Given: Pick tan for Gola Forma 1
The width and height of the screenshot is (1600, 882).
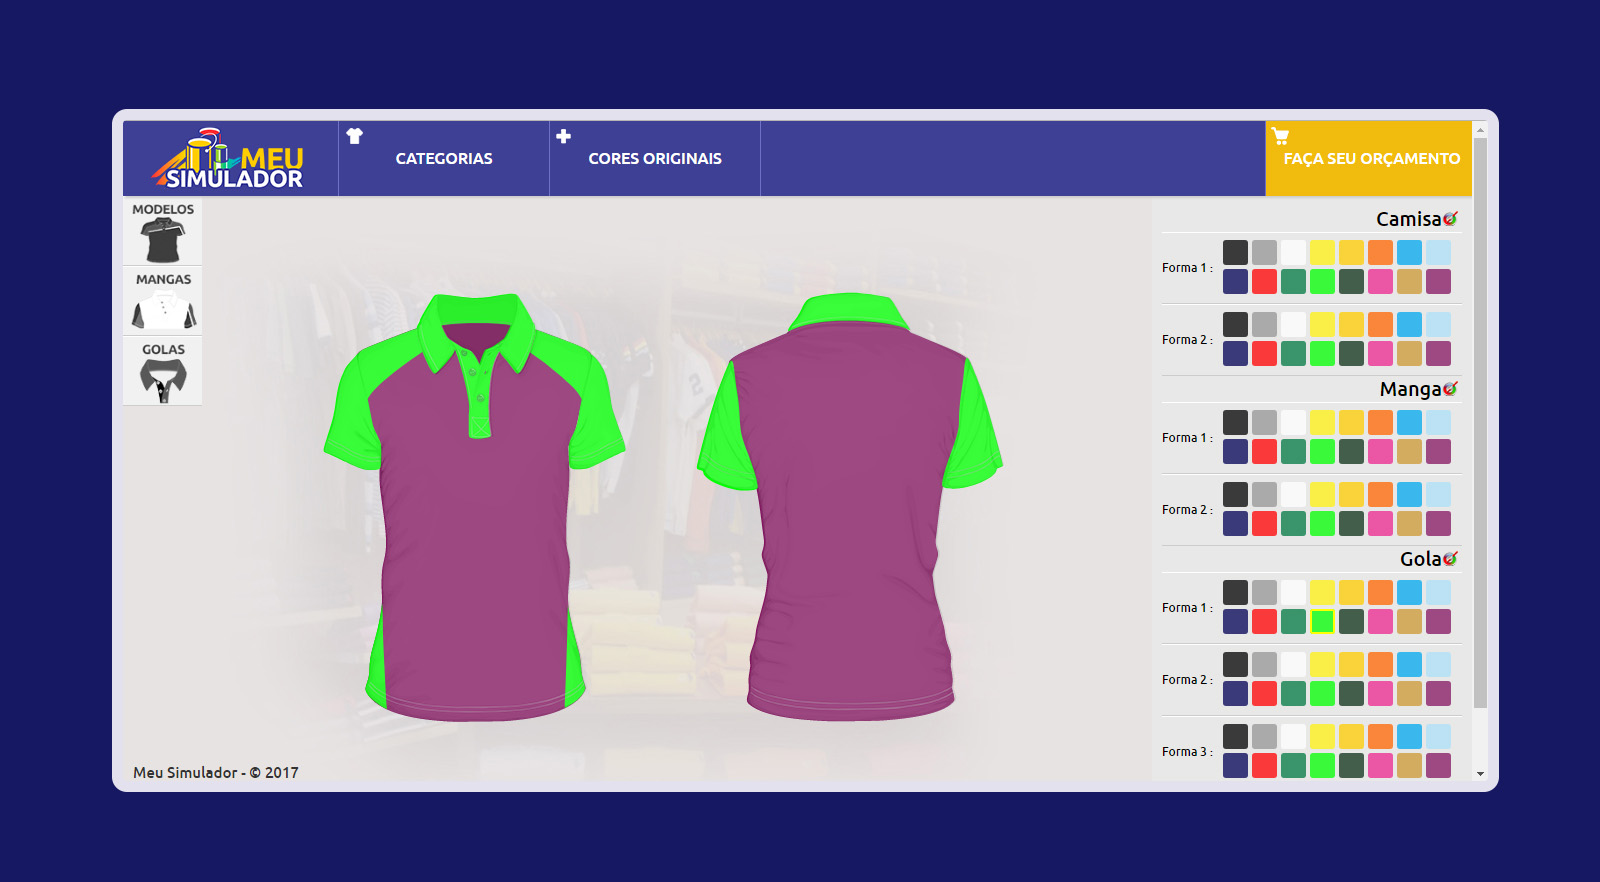Looking at the screenshot, I should (x=1409, y=622).
